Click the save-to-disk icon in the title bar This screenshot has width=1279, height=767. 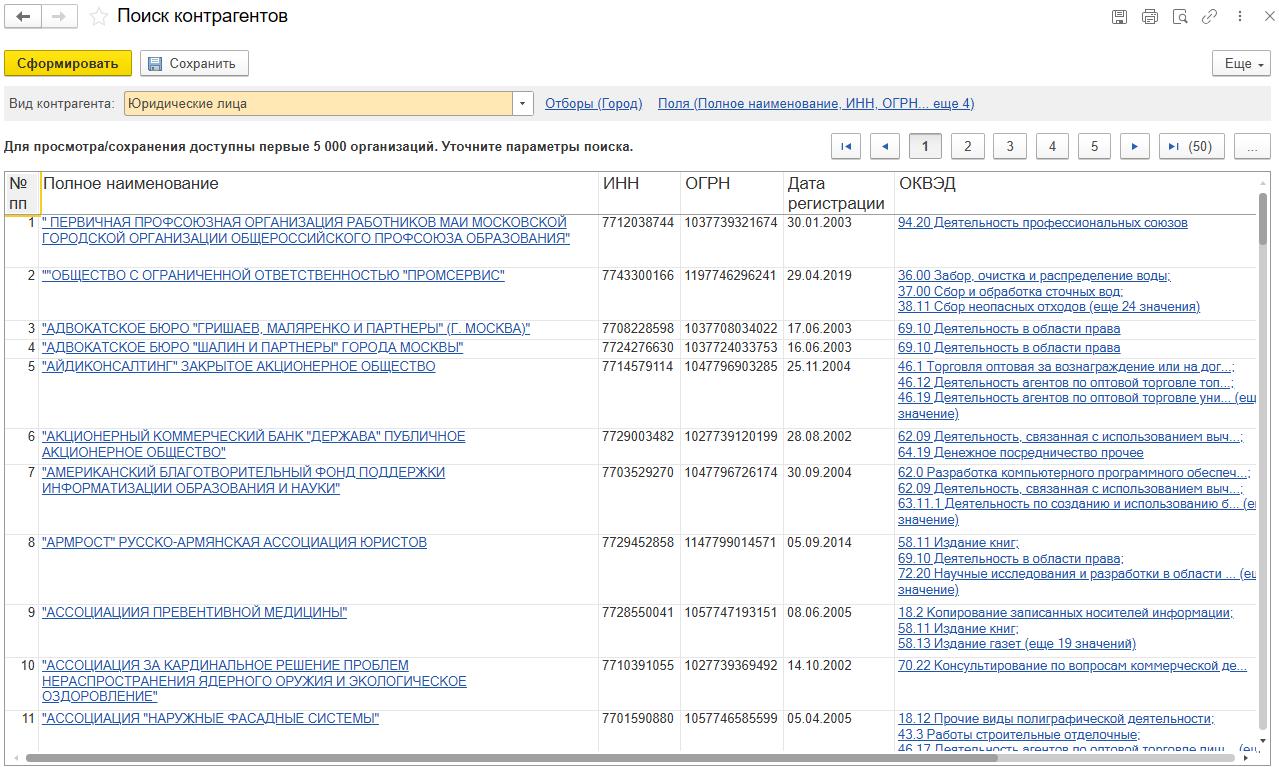coord(1119,17)
